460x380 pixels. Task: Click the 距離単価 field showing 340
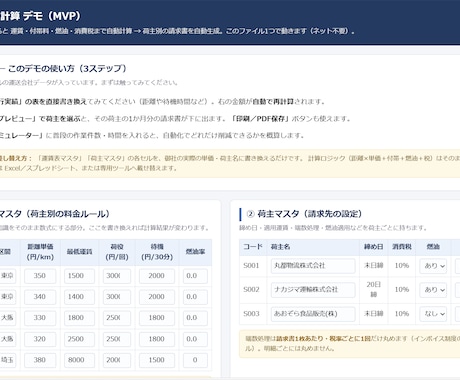tap(40, 297)
